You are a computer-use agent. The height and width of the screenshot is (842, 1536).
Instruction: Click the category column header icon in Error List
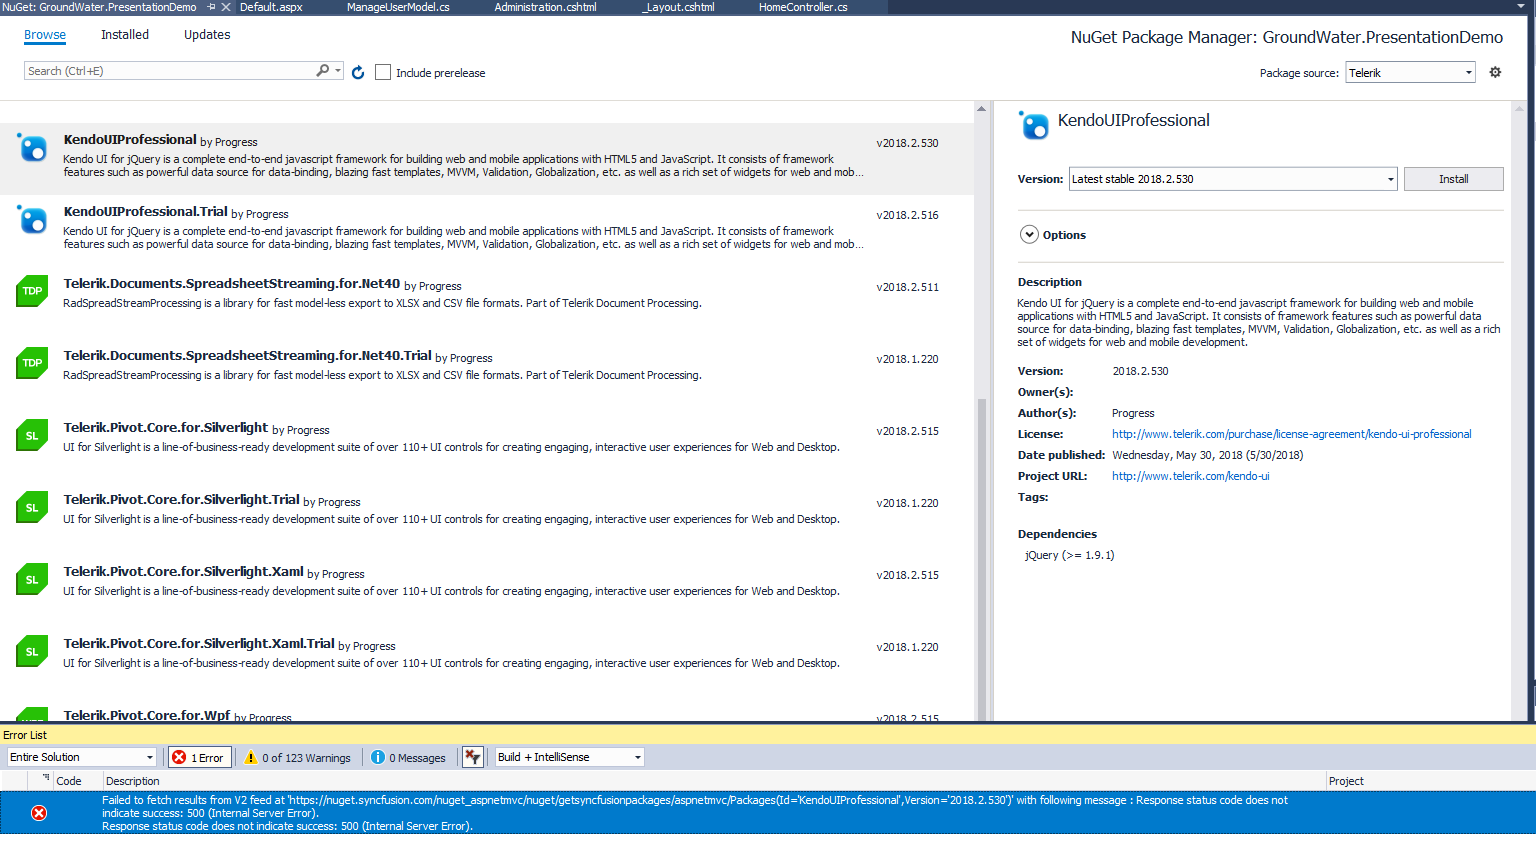coord(46,777)
